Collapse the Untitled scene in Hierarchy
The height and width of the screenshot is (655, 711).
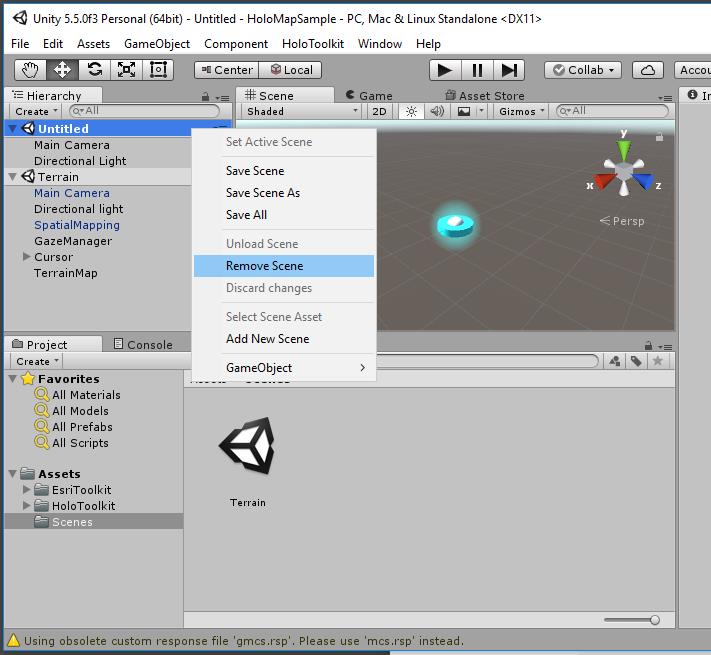click(12, 129)
